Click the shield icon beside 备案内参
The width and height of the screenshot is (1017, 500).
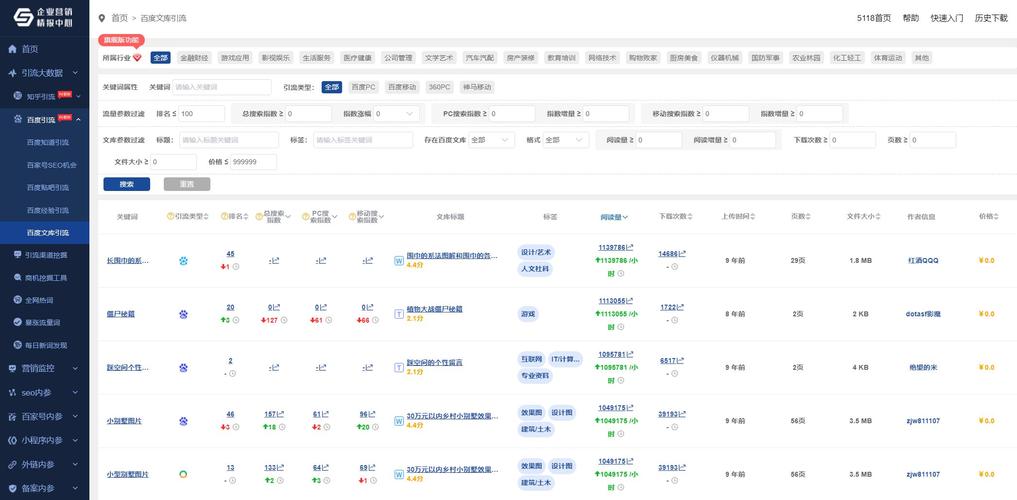pyautogui.click(x=12, y=488)
